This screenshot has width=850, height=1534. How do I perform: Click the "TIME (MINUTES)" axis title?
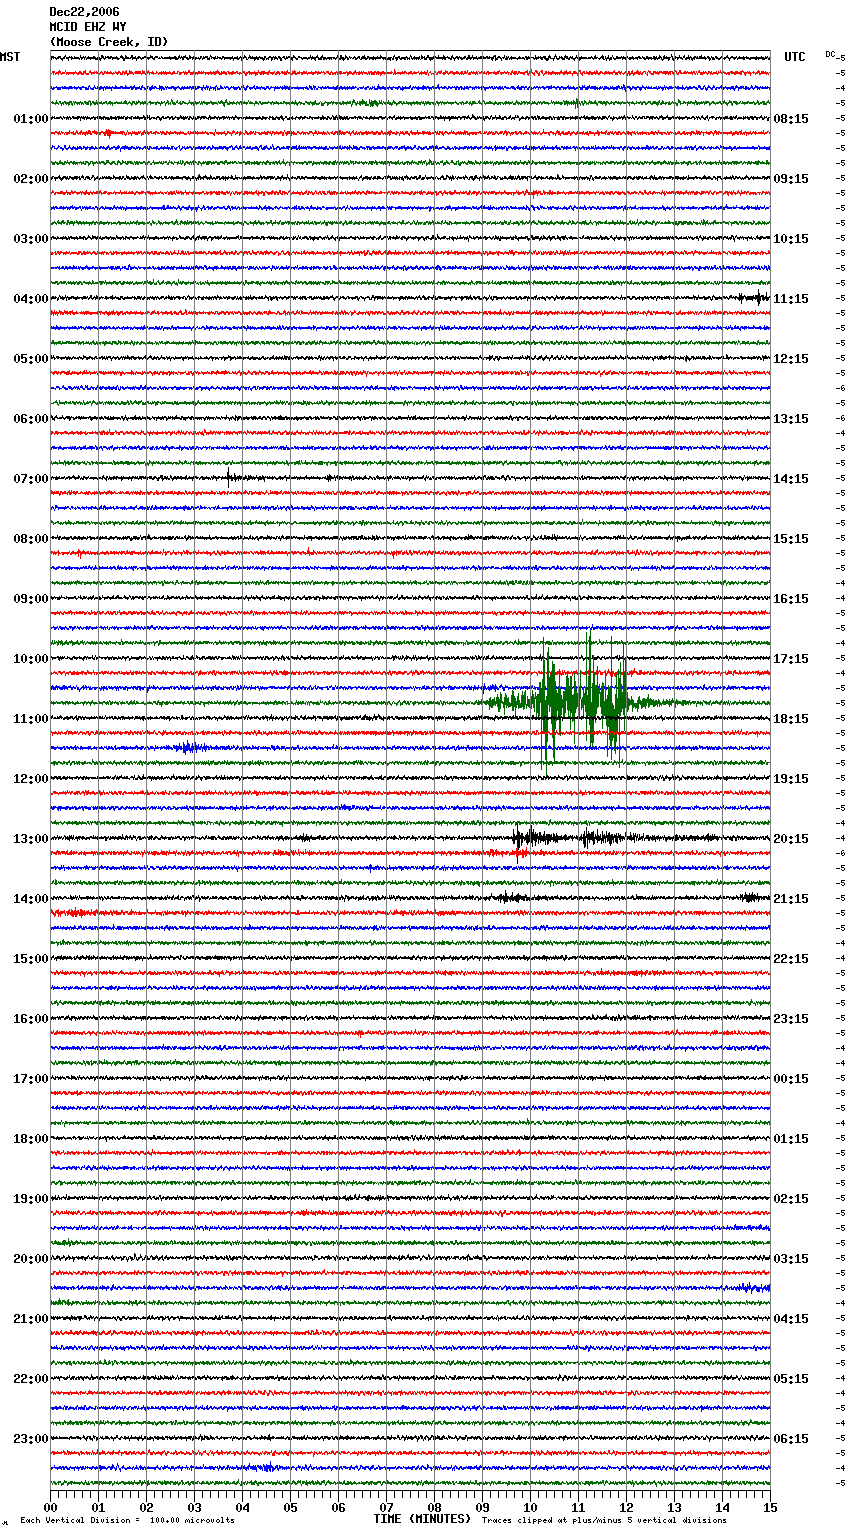tap(422, 1519)
